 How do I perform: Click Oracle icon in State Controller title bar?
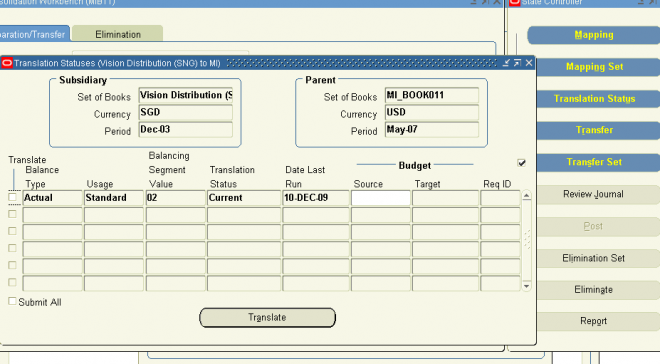point(515,2)
